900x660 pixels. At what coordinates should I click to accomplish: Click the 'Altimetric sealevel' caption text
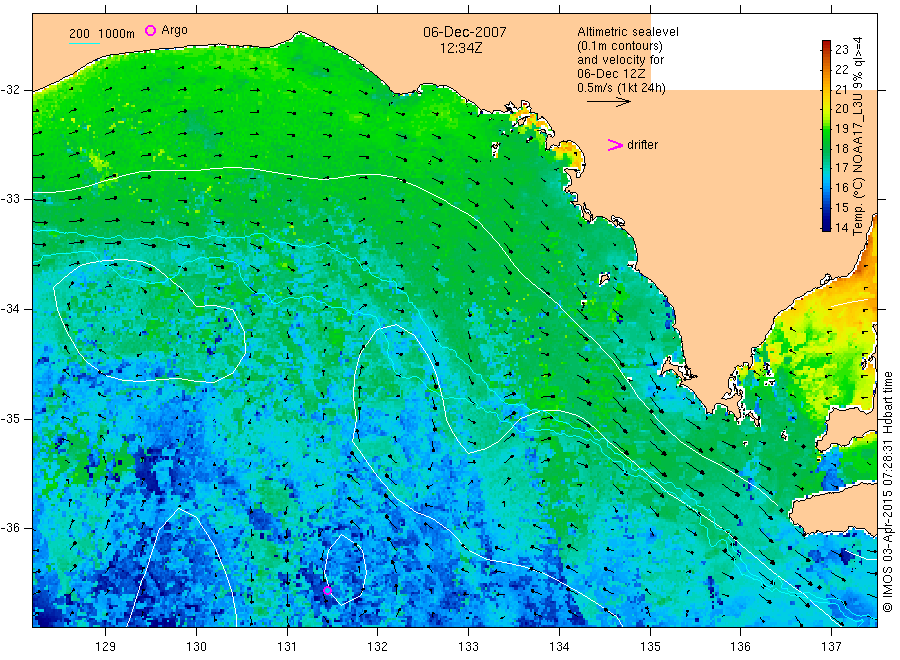pyautogui.click(x=628, y=32)
